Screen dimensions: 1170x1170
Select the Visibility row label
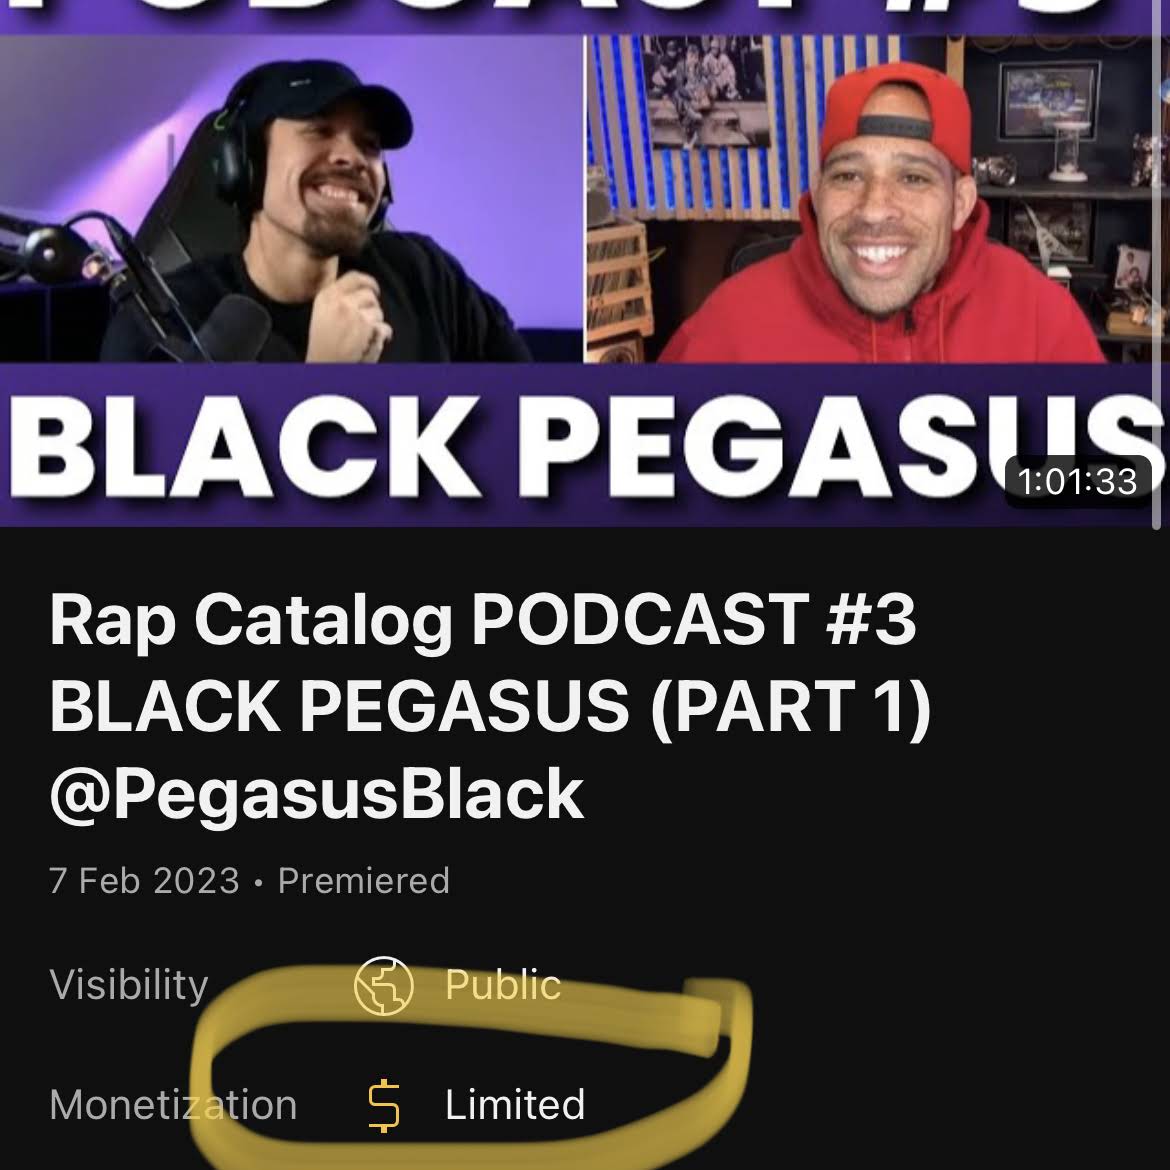click(x=129, y=985)
